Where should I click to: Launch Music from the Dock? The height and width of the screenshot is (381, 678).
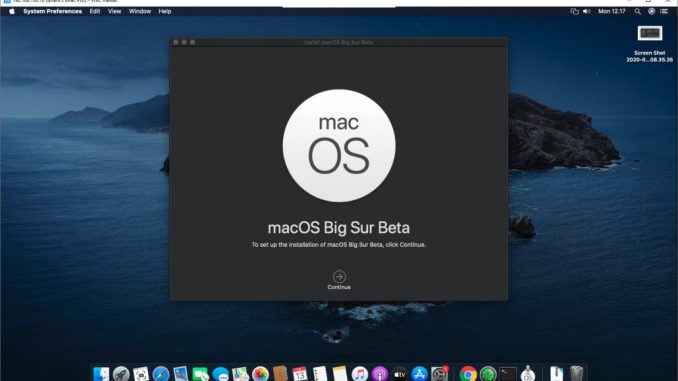click(360, 374)
